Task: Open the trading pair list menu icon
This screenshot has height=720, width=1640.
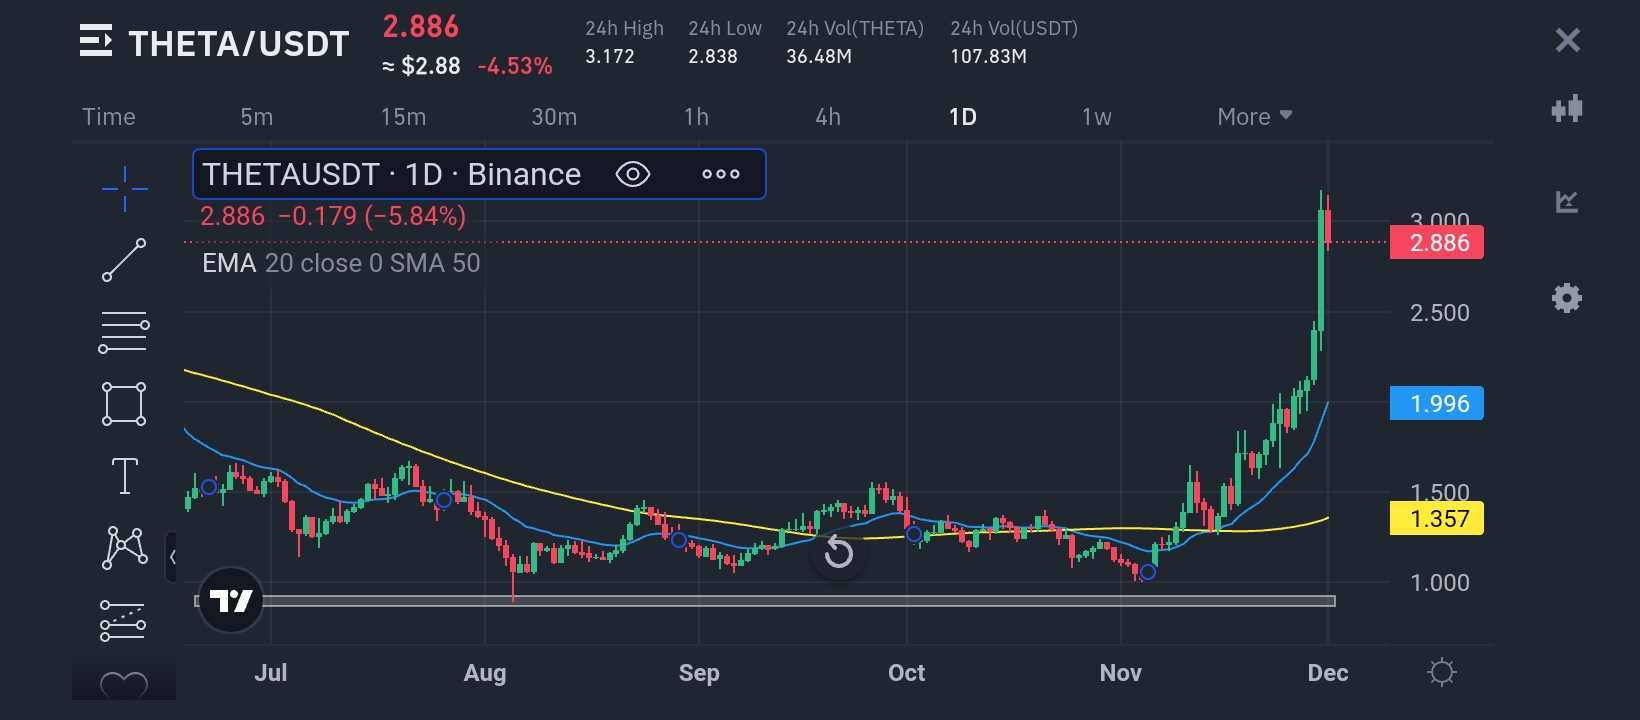Action: point(96,41)
